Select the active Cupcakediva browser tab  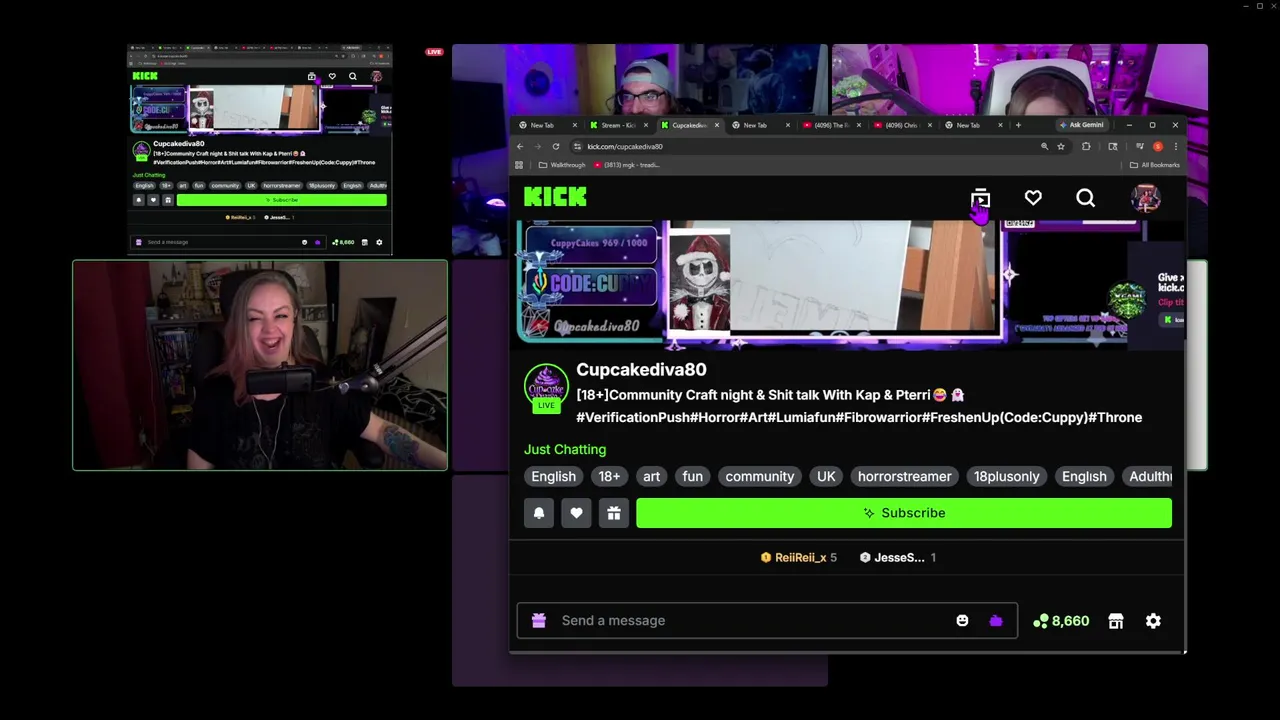(688, 125)
